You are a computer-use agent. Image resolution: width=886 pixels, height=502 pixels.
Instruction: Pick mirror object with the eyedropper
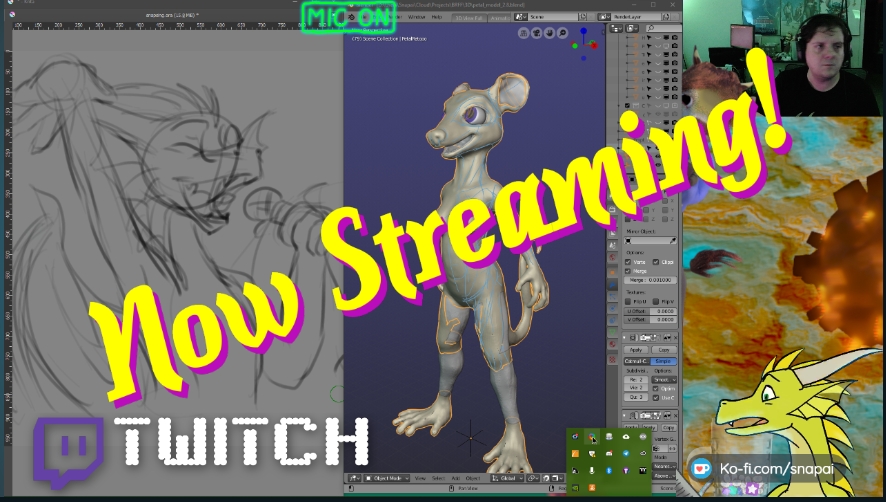coord(674,241)
